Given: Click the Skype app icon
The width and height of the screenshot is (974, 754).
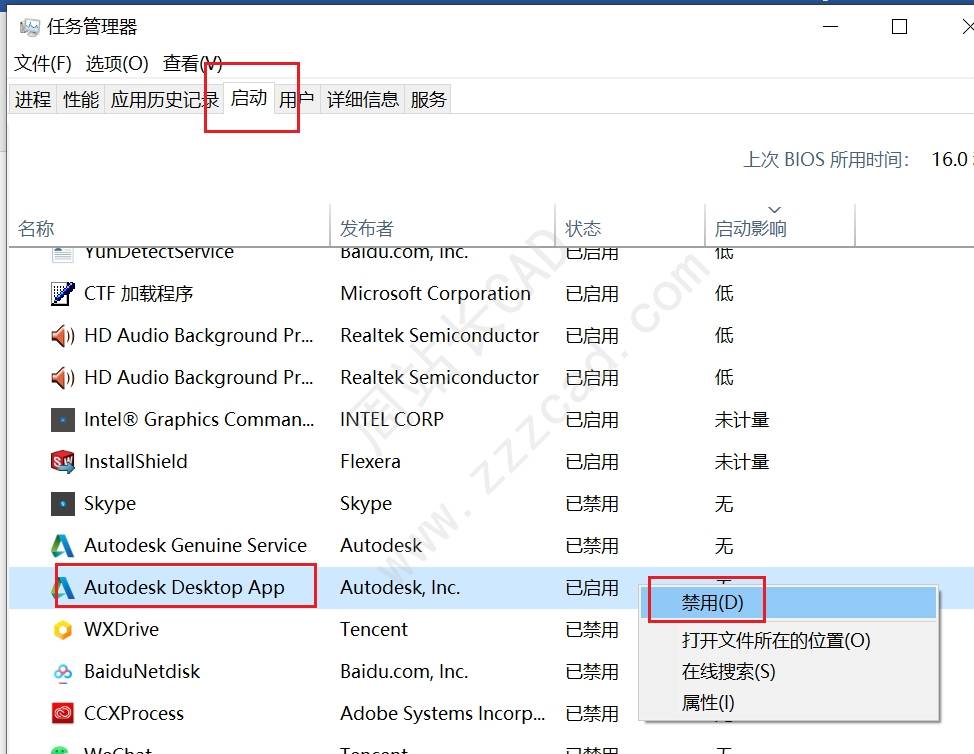Looking at the screenshot, I should [62, 504].
